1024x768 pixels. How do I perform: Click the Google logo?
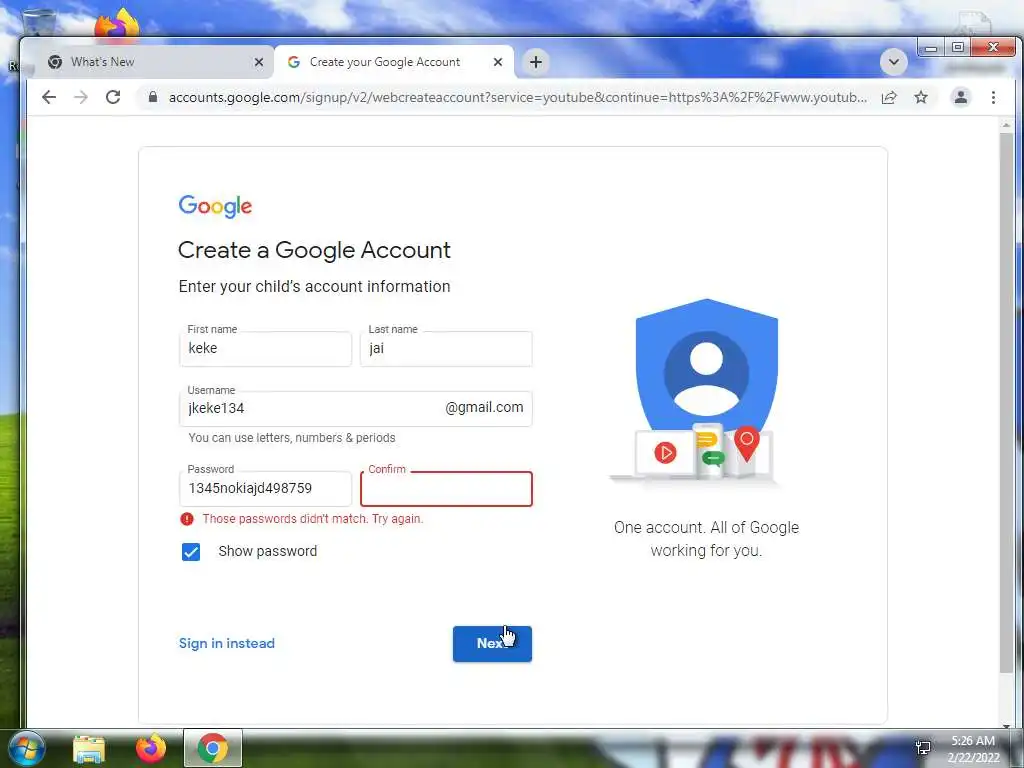[x=216, y=206]
